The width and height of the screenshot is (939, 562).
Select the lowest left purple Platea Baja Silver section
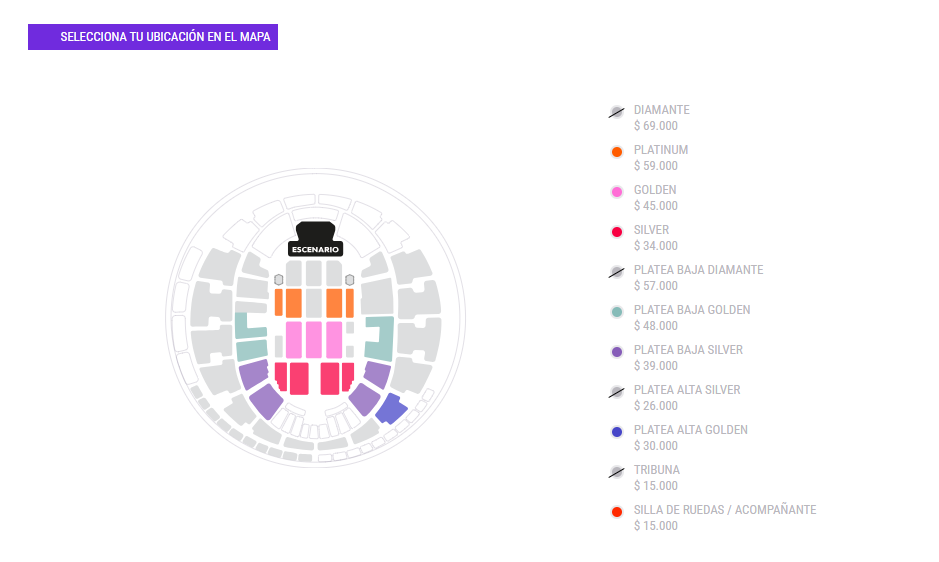266,401
